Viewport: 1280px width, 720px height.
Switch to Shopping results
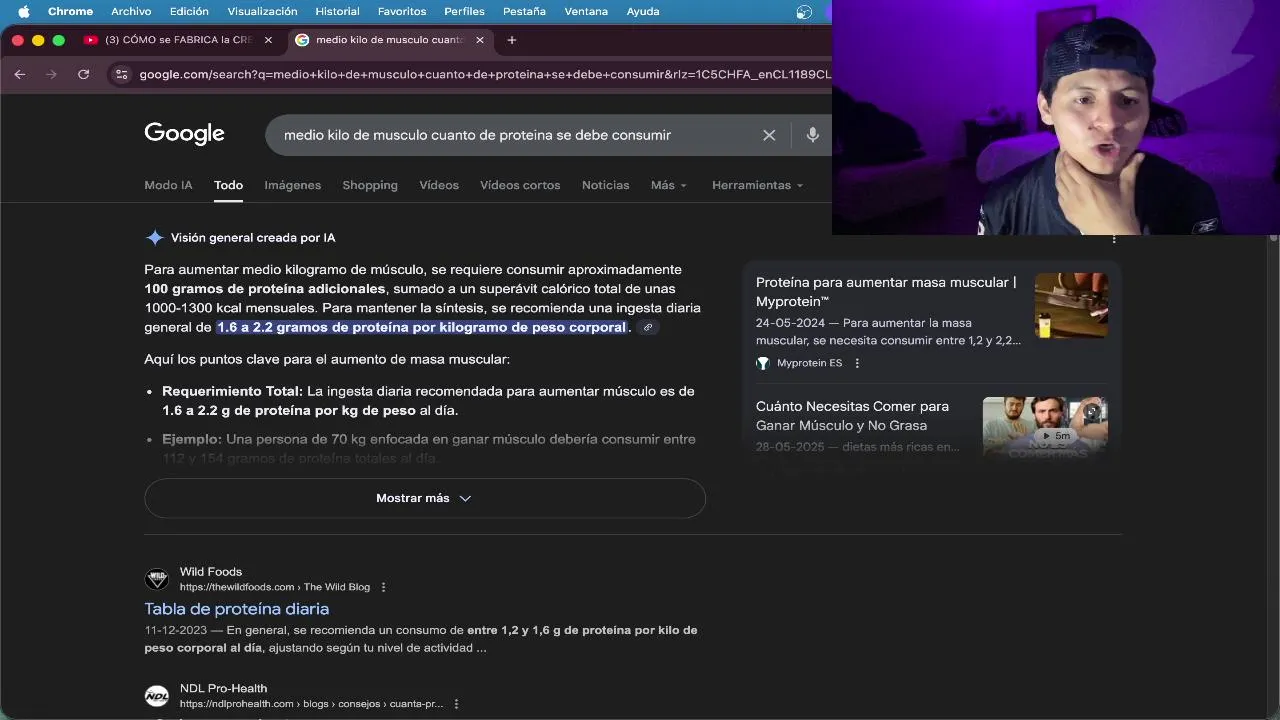(x=370, y=185)
